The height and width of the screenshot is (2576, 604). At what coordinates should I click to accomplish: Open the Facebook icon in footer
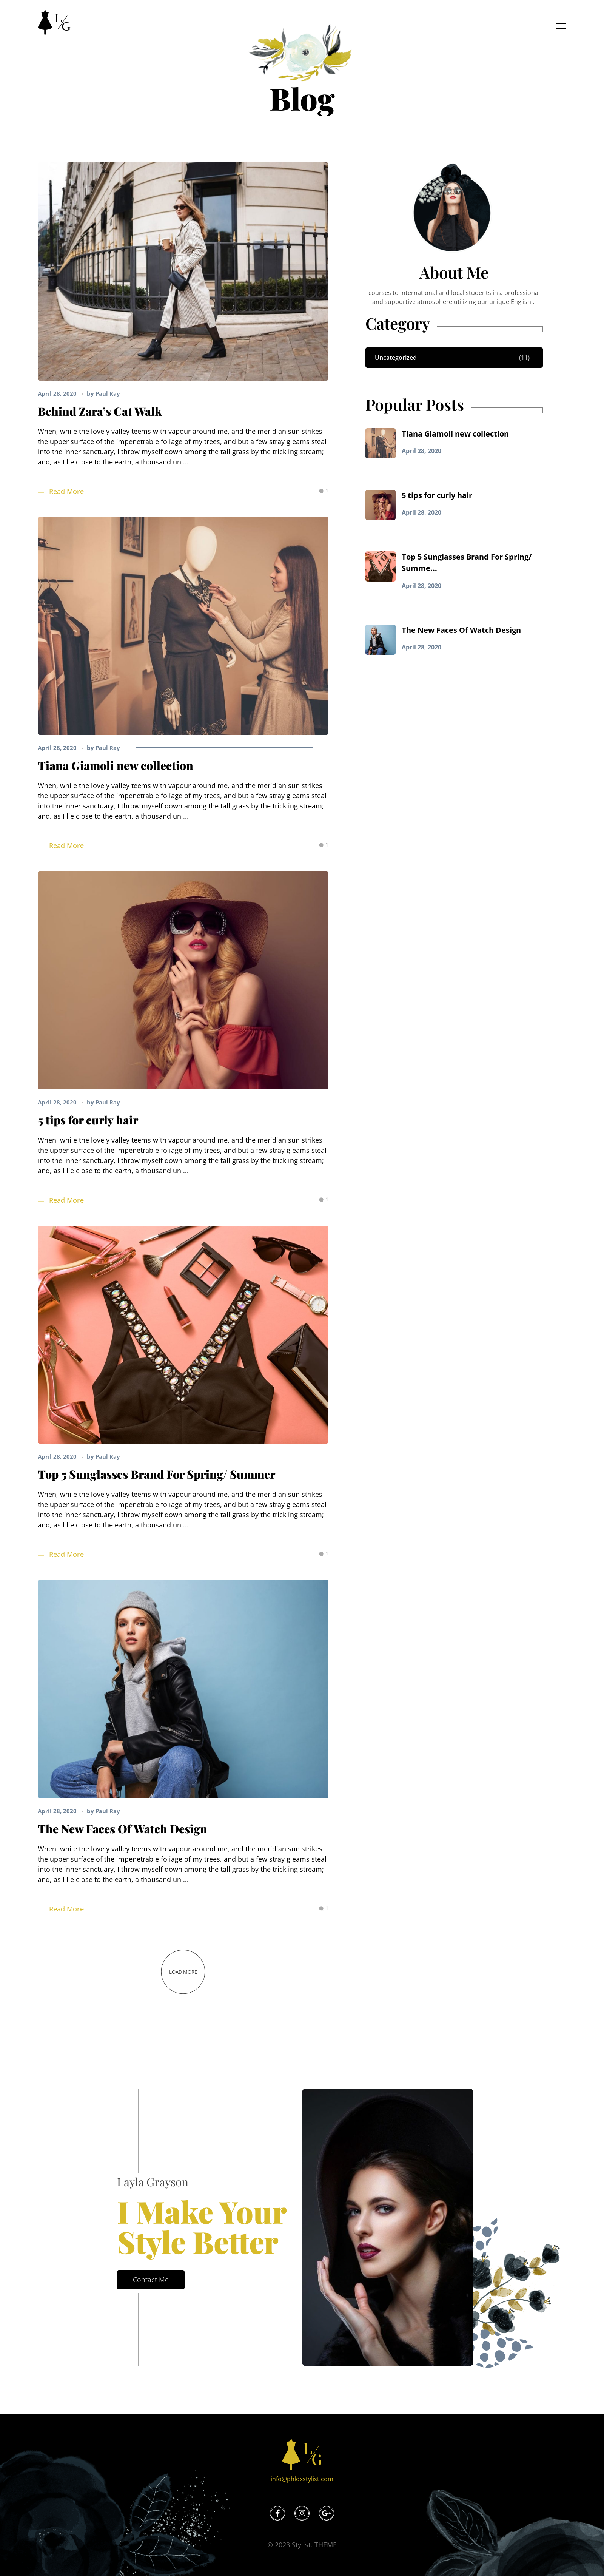(x=278, y=2513)
